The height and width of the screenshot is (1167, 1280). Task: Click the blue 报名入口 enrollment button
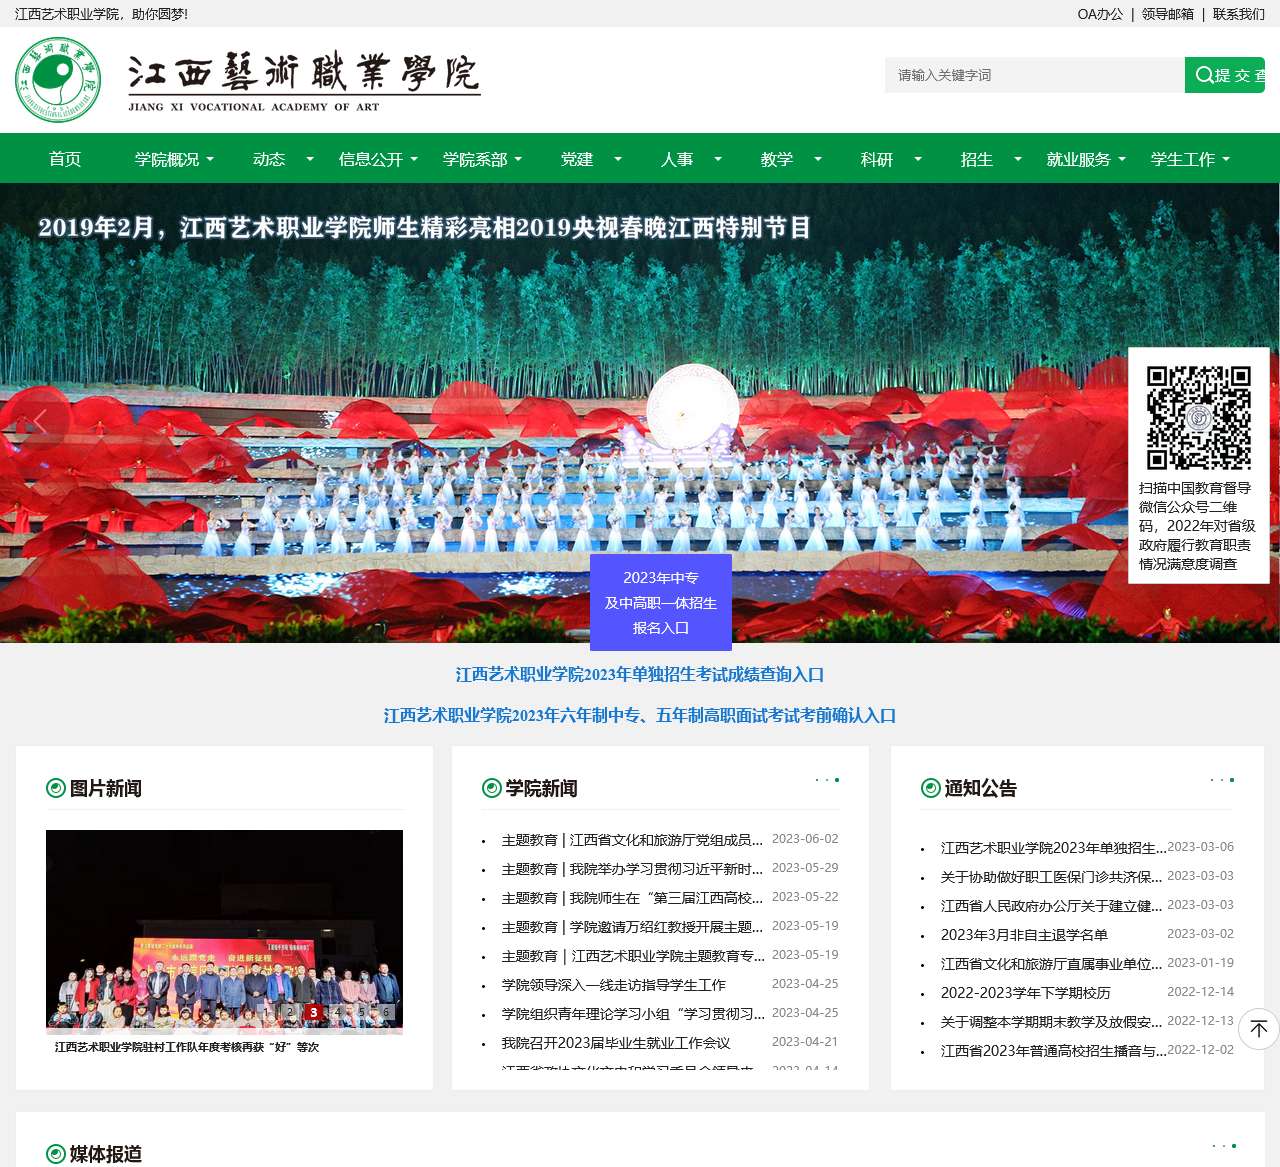pos(662,602)
